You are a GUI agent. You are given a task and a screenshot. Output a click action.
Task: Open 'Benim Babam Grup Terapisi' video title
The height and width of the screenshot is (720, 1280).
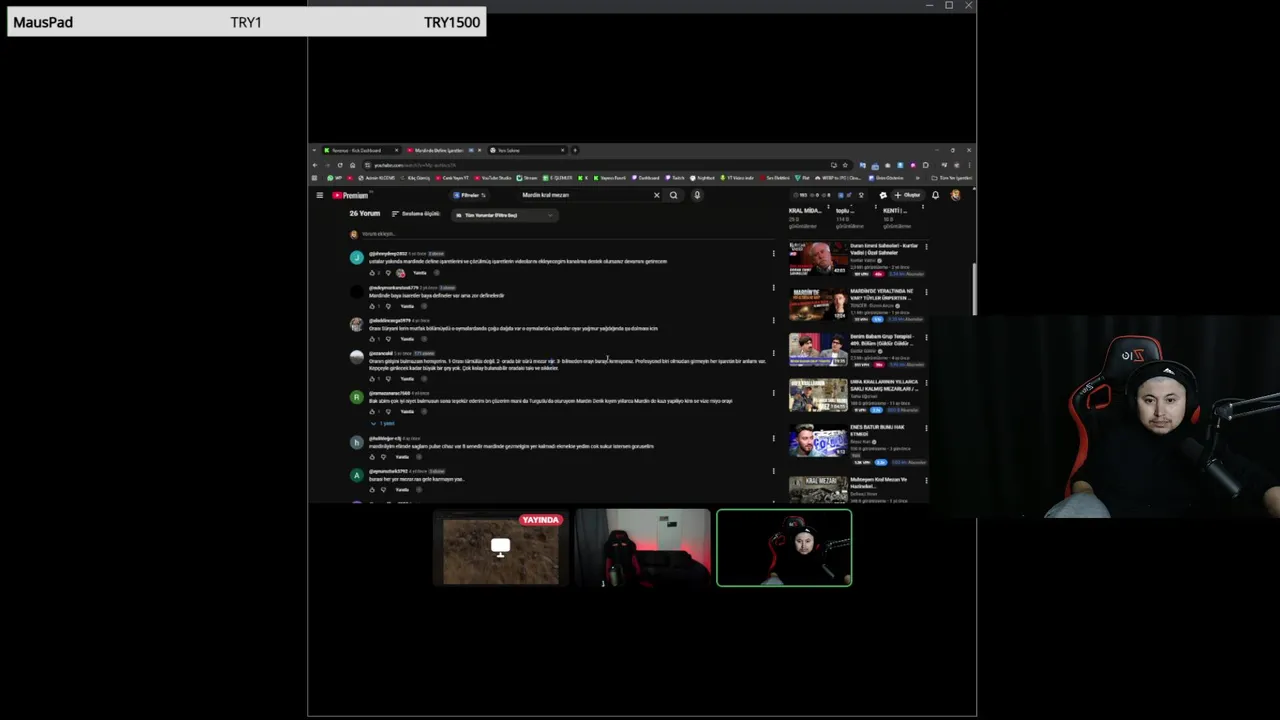pyautogui.click(x=881, y=339)
